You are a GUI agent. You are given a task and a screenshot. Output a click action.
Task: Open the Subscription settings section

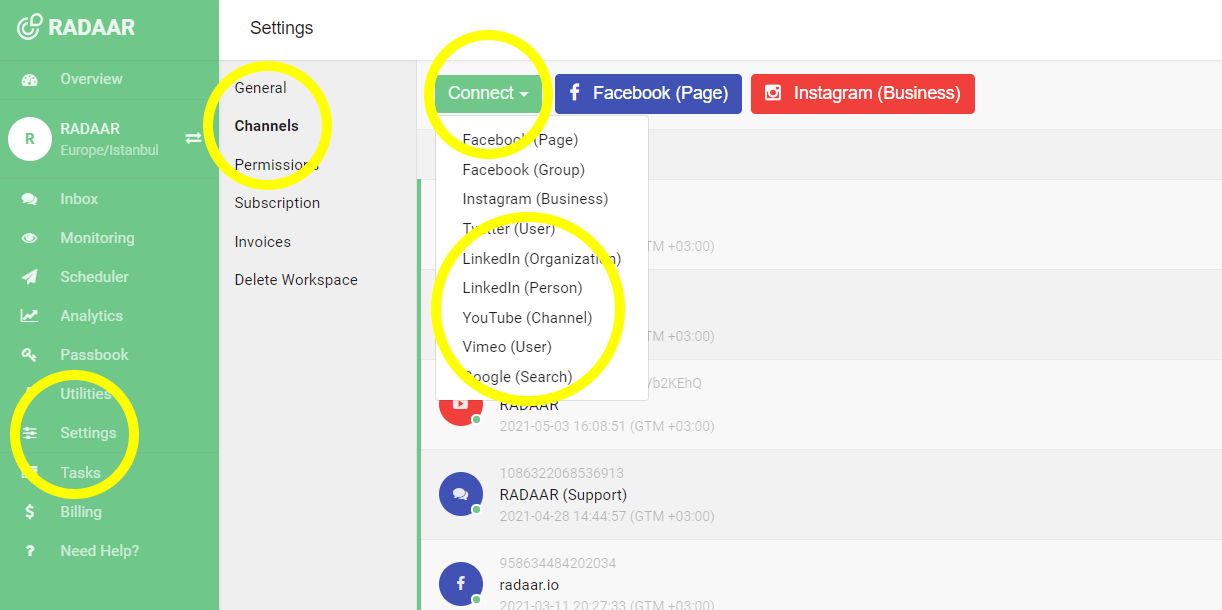[277, 203]
